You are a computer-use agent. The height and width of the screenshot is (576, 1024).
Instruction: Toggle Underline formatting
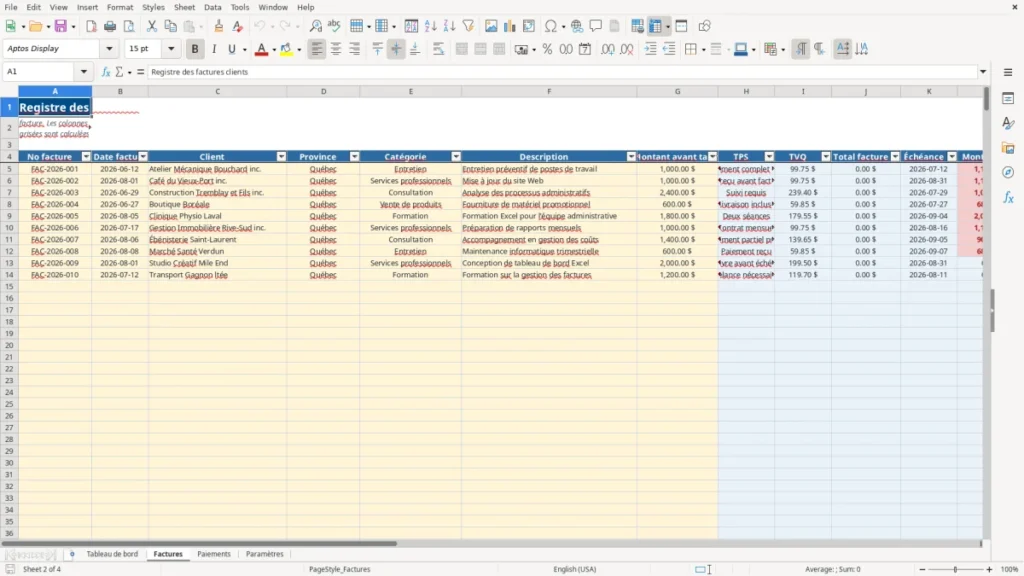pyautogui.click(x=231, y=49)
